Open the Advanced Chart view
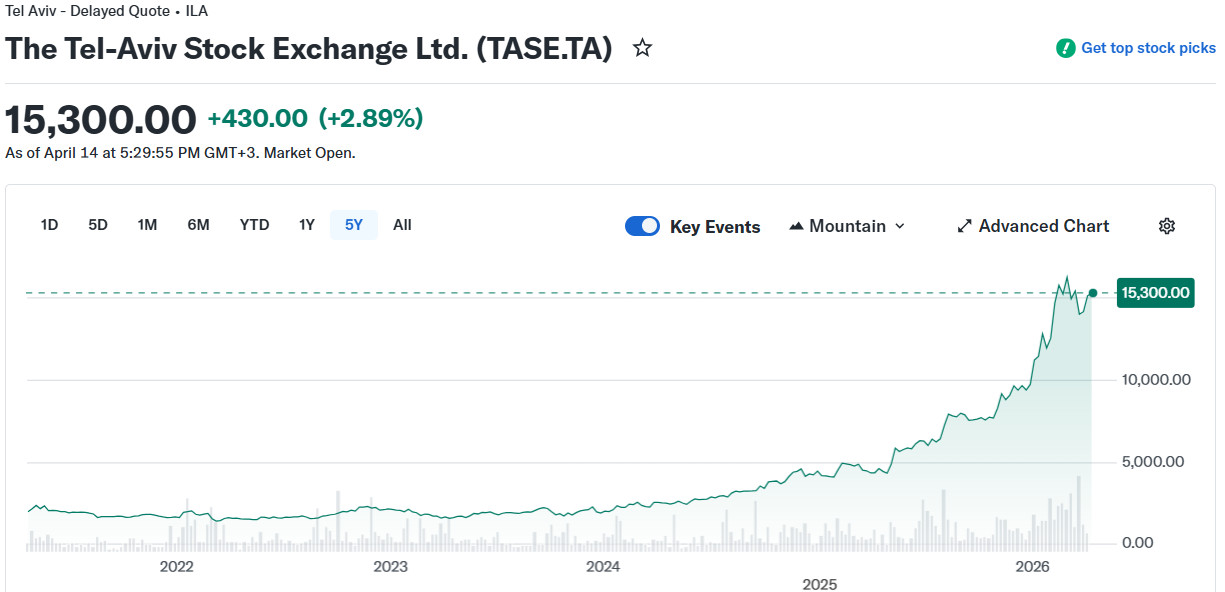 (x=1043, y=226)
